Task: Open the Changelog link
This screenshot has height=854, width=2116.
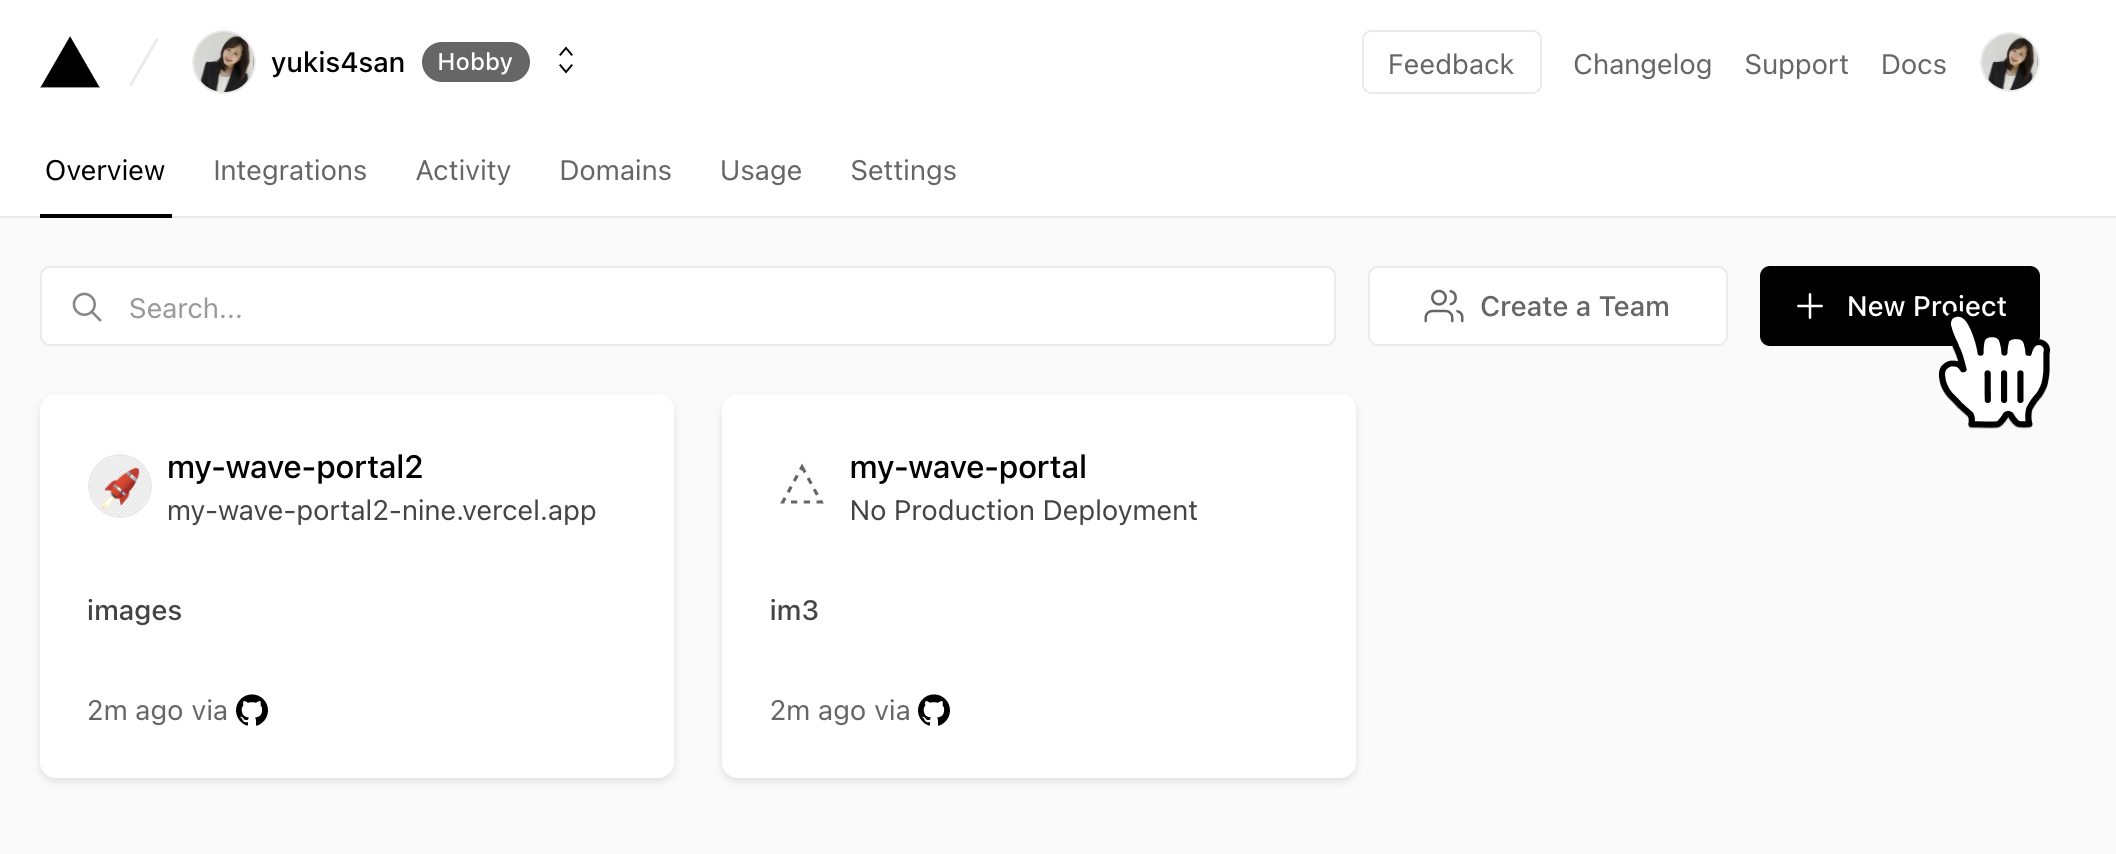Action: [x=1642, y=64]
